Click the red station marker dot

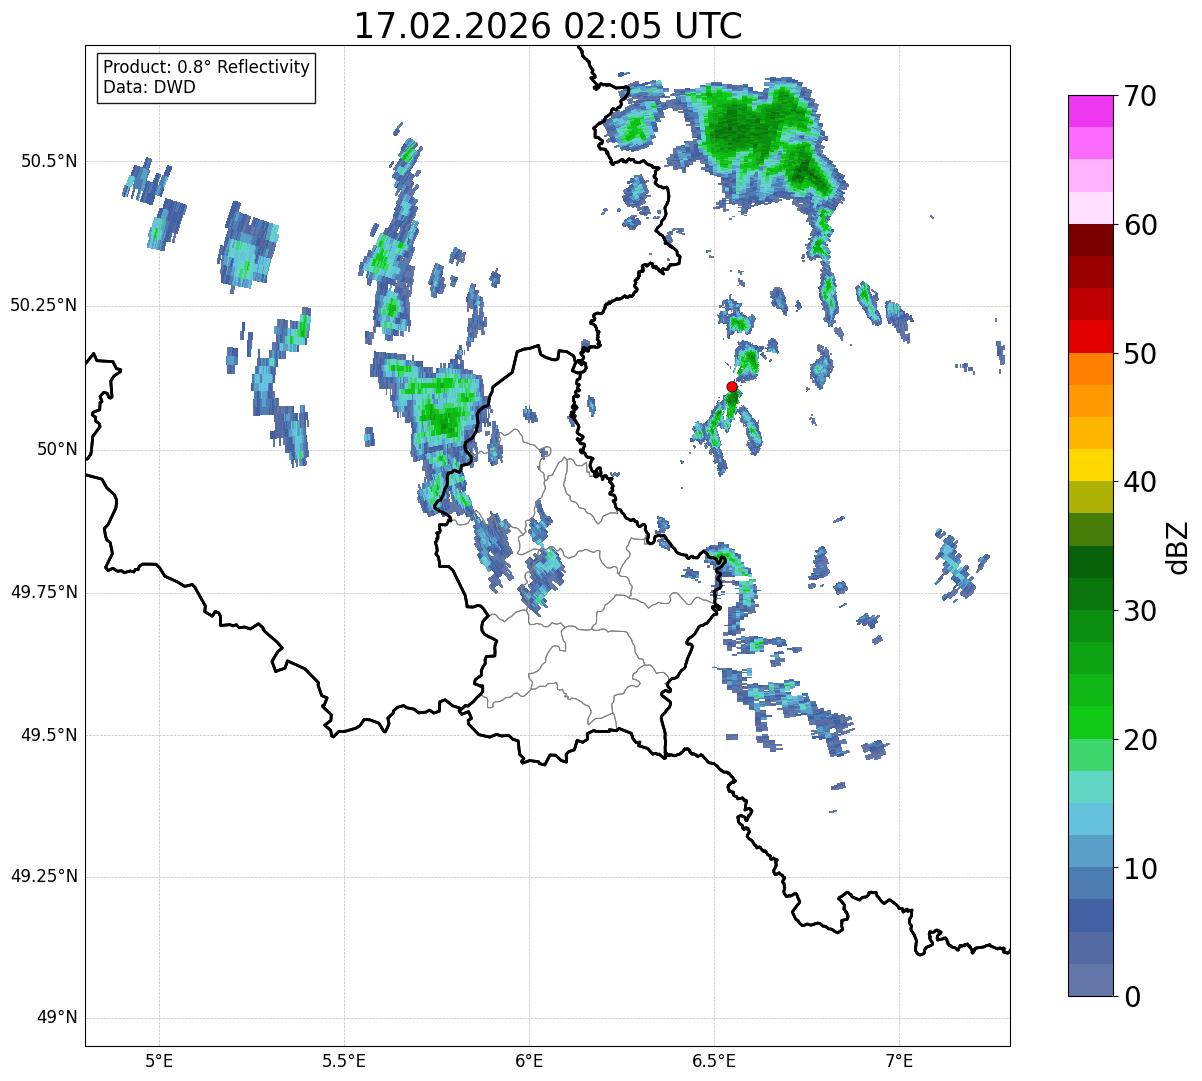732,386
